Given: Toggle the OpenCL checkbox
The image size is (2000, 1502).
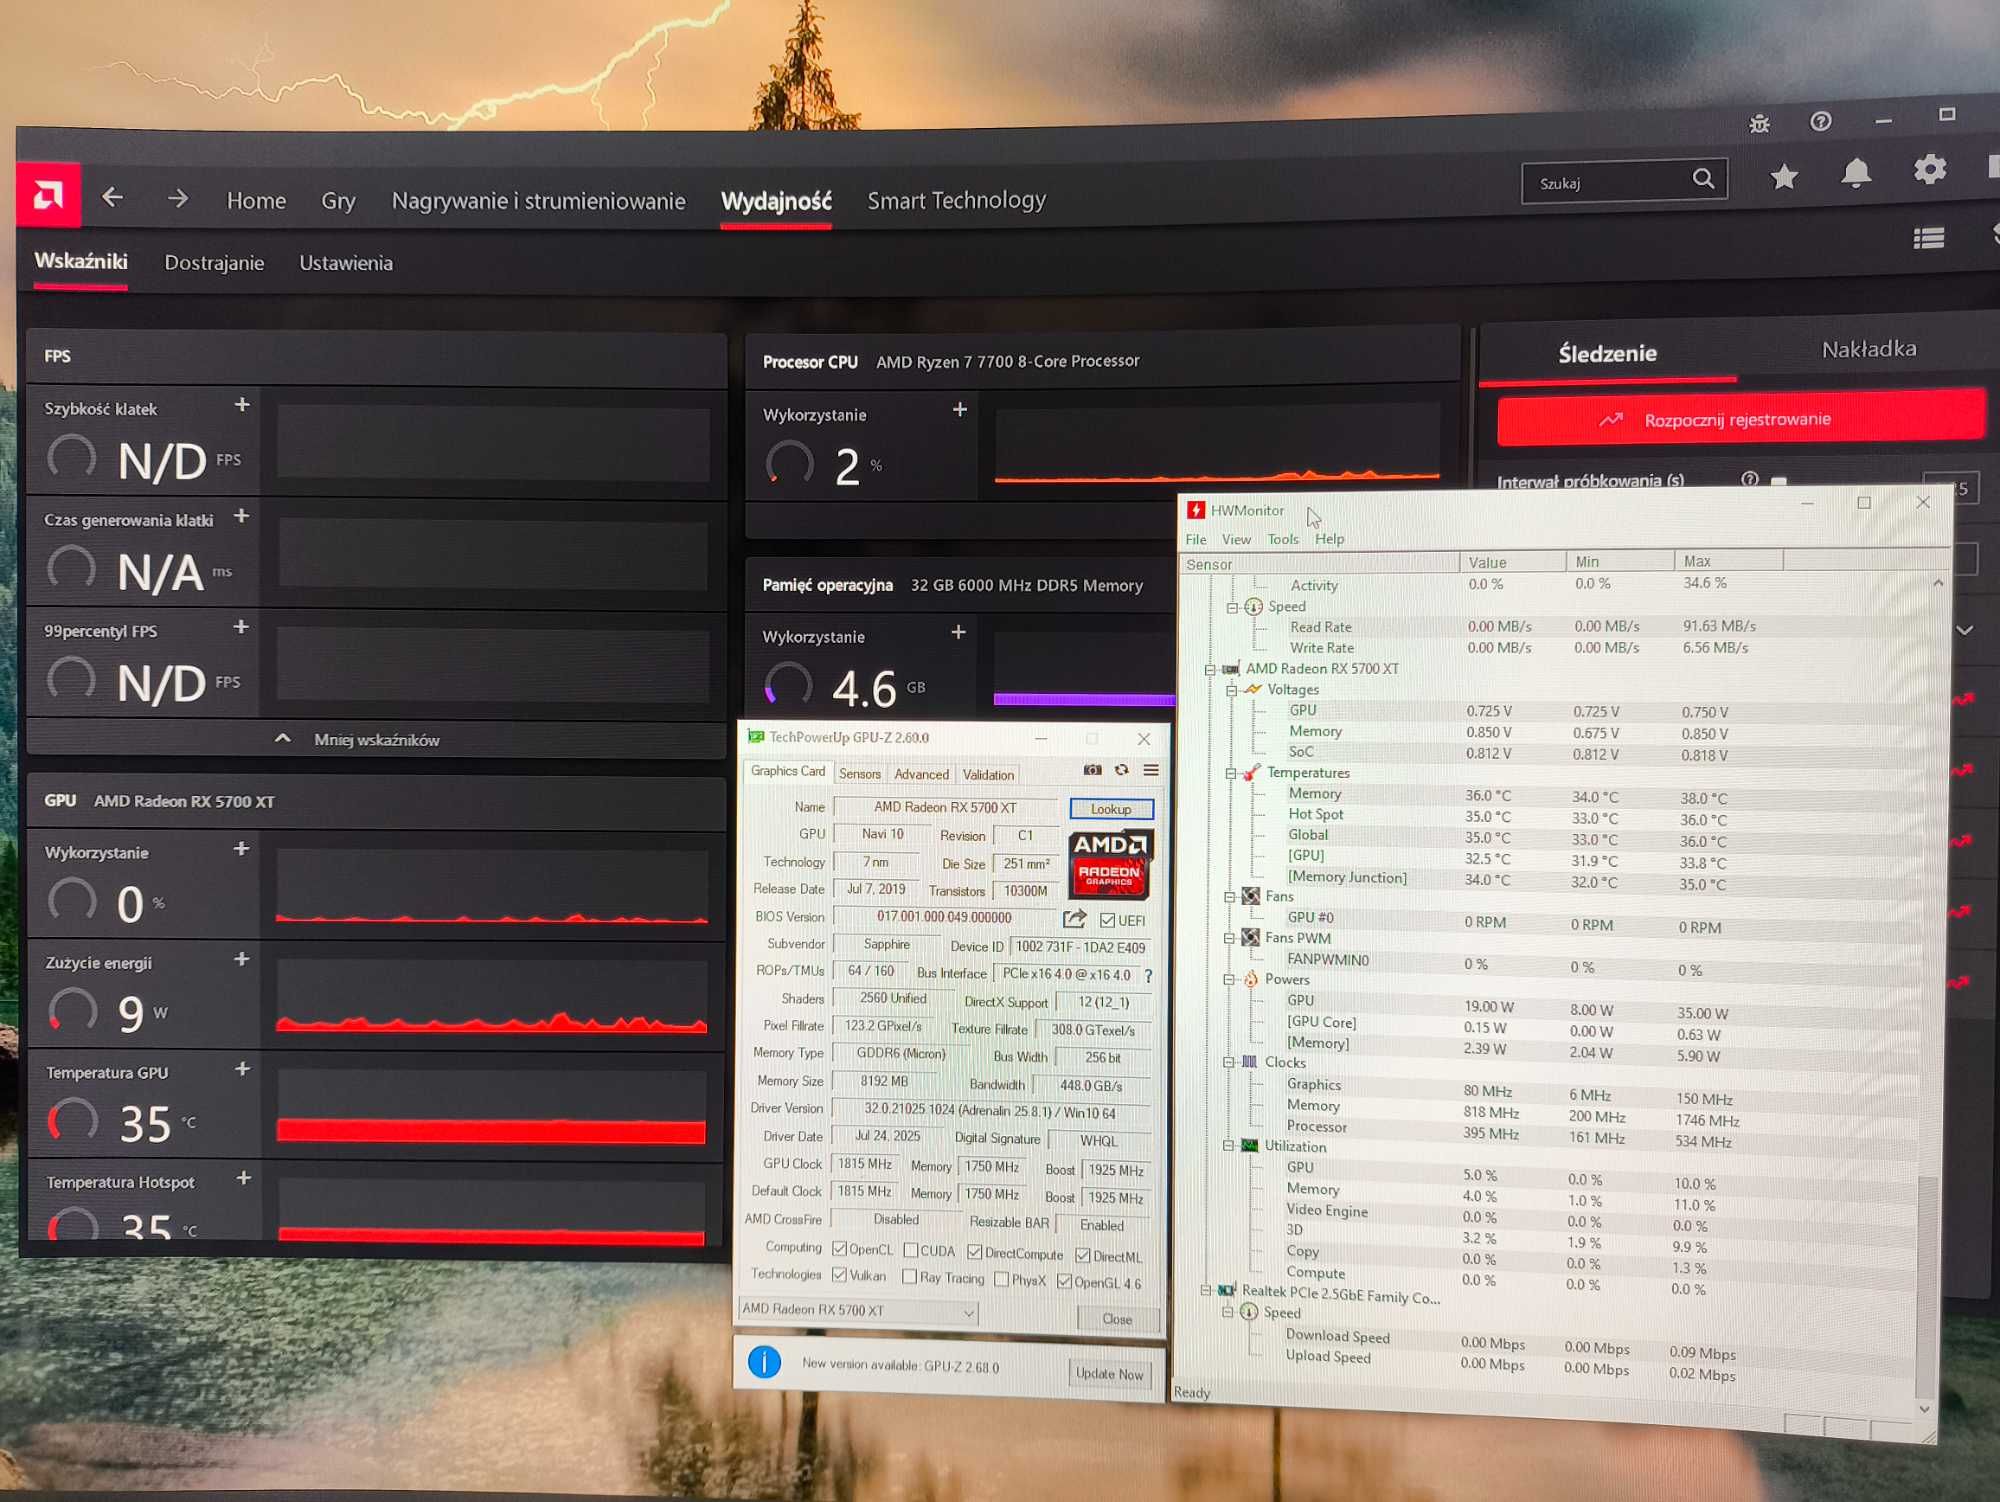Looking at the screenshot, I should 840,1249.
